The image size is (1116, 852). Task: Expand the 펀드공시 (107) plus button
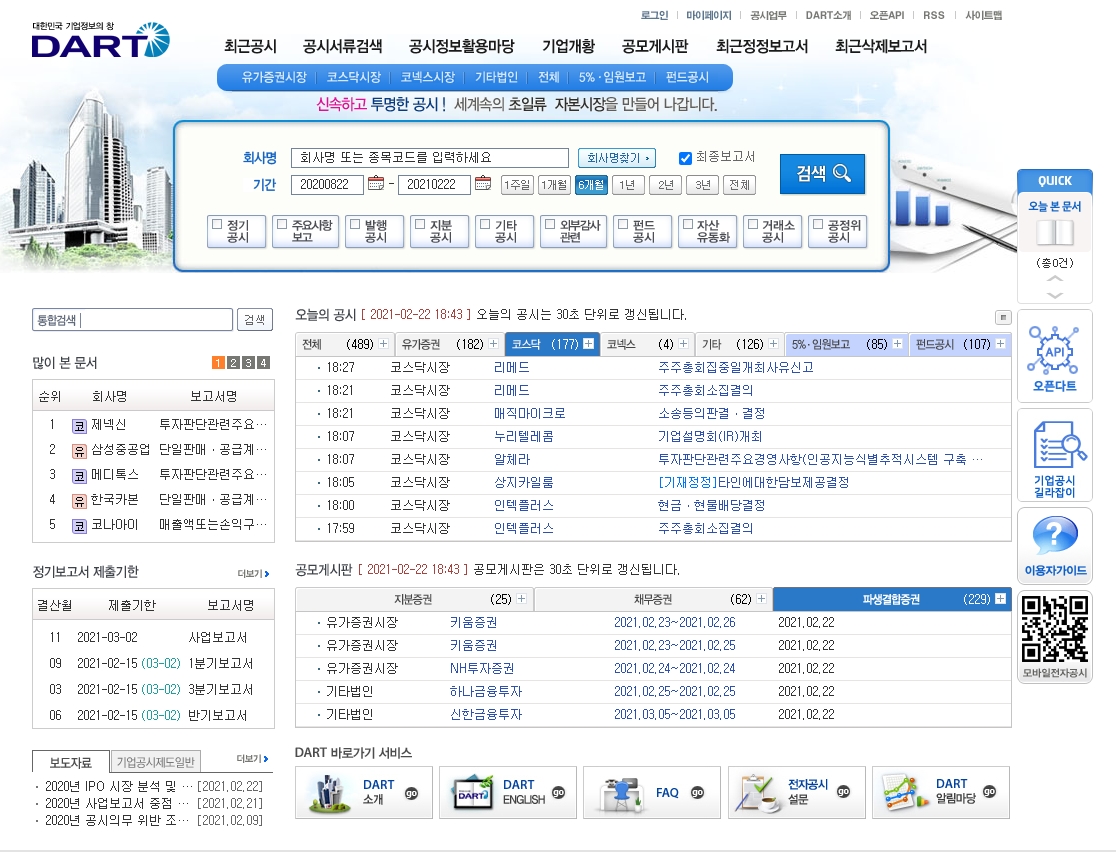point(1001,344)
